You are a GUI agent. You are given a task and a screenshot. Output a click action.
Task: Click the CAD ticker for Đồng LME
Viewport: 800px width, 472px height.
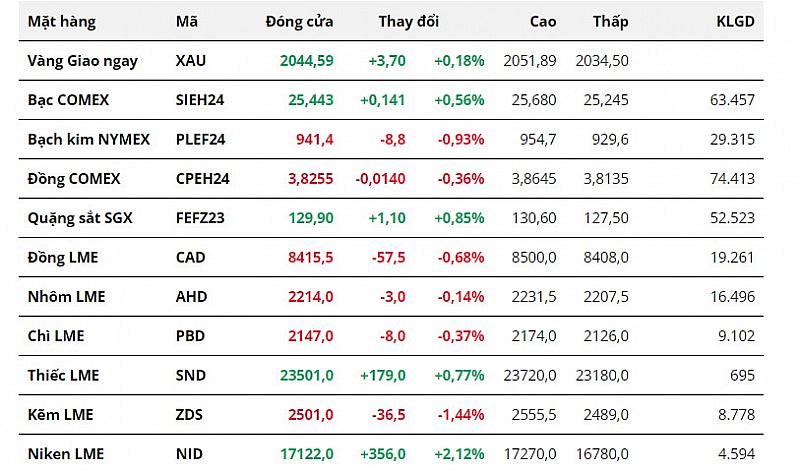191,258
